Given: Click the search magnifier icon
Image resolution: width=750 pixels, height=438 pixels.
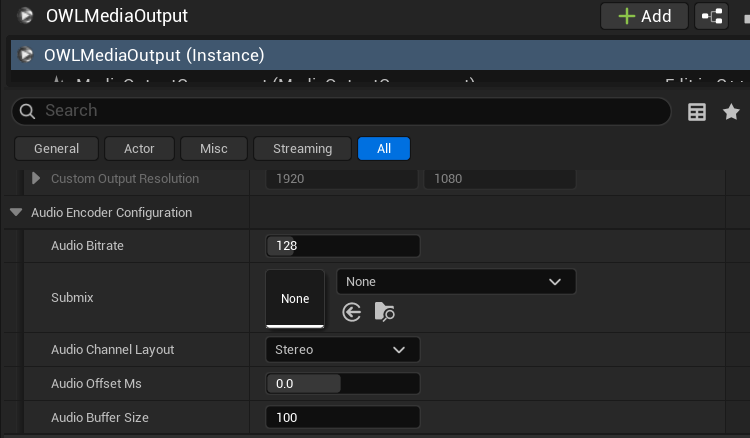Looking at the screenshot, I should (27, 111).
